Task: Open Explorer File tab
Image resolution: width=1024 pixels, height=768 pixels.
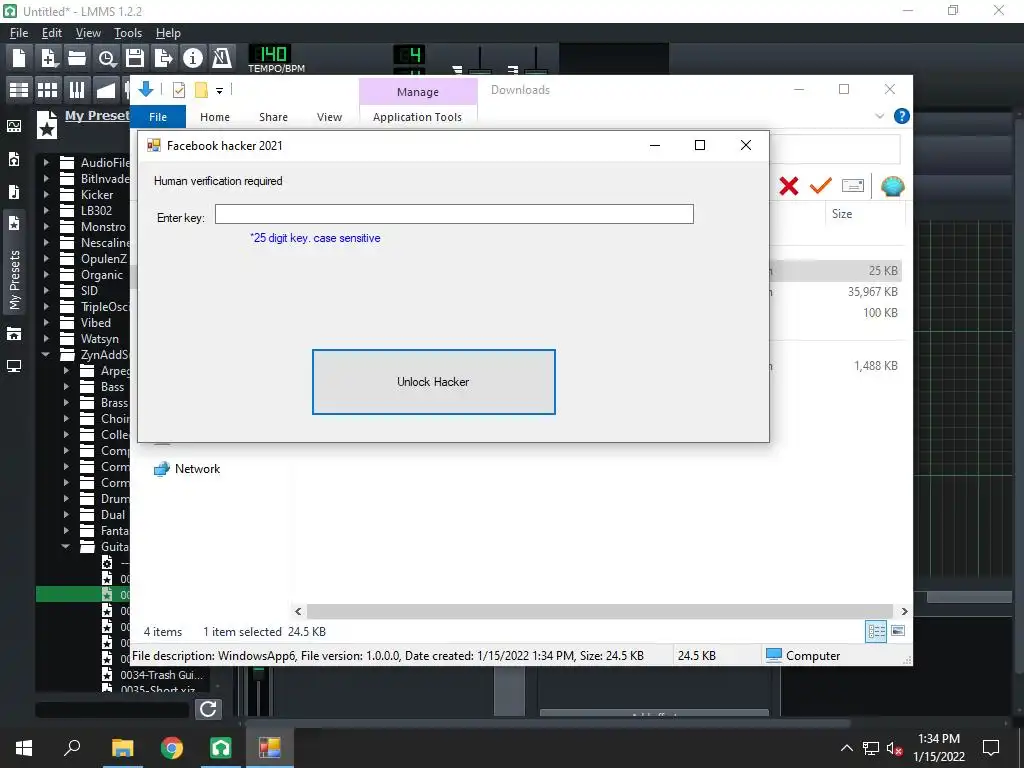Action: click(158, 117)
